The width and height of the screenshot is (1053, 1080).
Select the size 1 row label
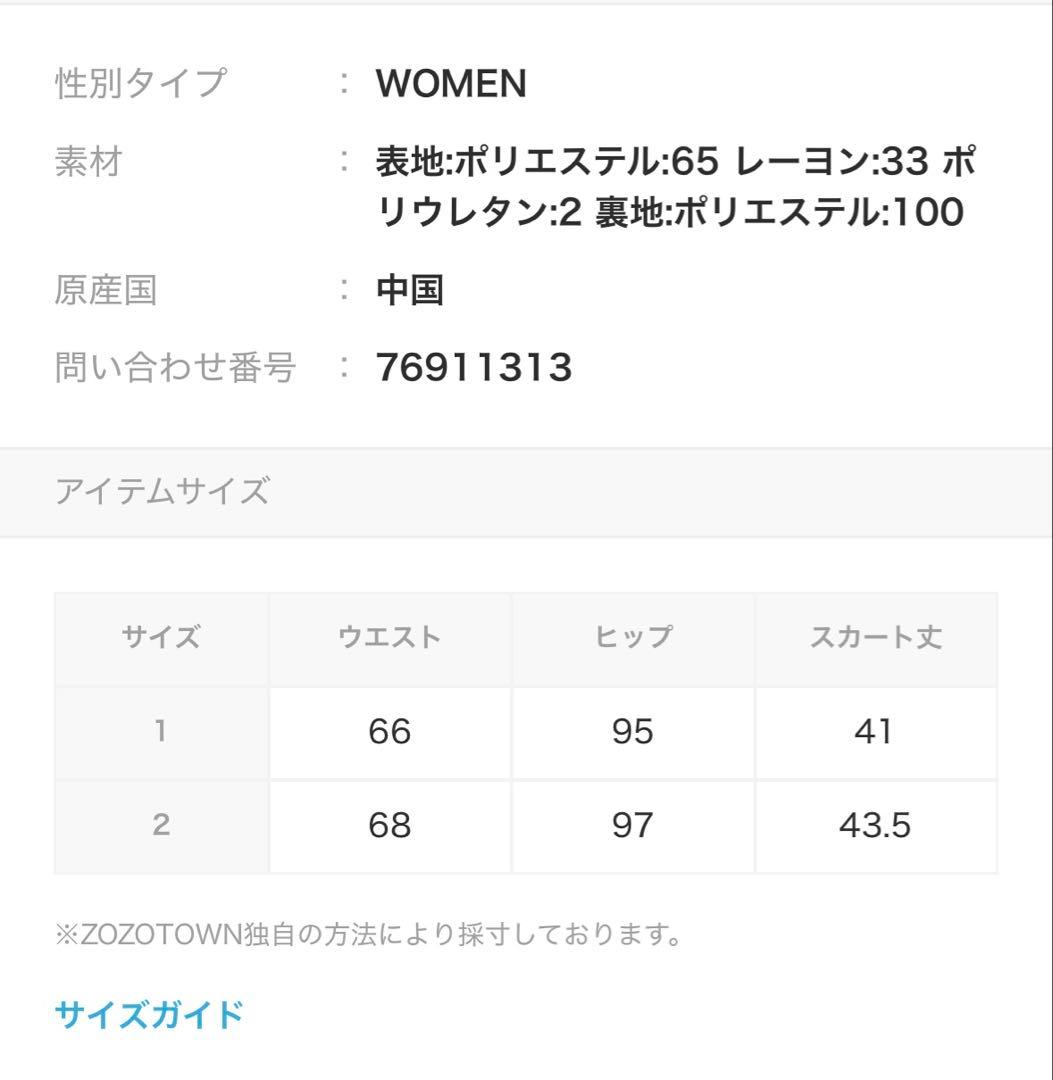[161, 732]
